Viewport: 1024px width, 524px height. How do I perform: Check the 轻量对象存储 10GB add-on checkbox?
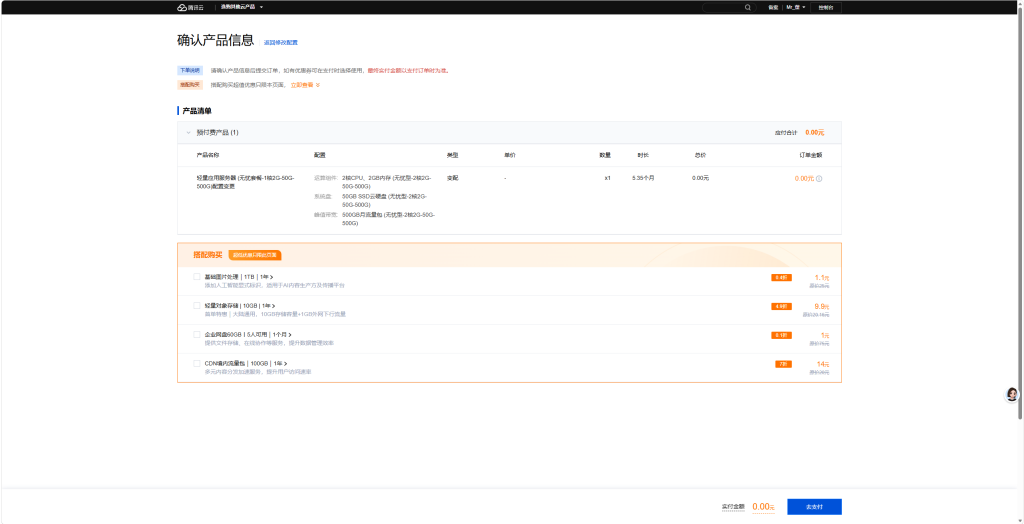pos(197,305)
